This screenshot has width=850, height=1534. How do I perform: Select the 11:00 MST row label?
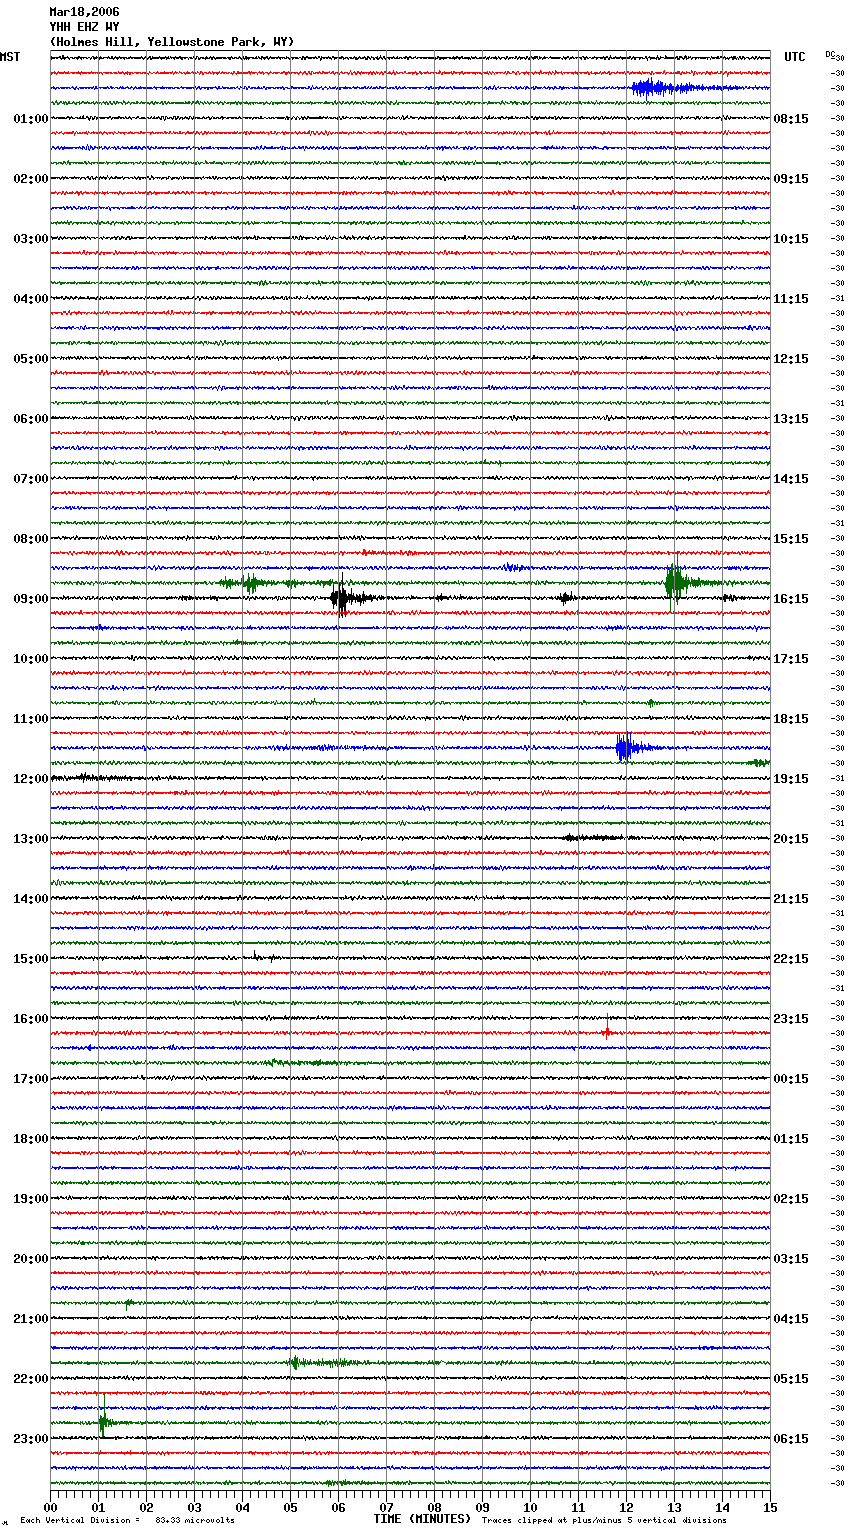click(x=30, y=719)
